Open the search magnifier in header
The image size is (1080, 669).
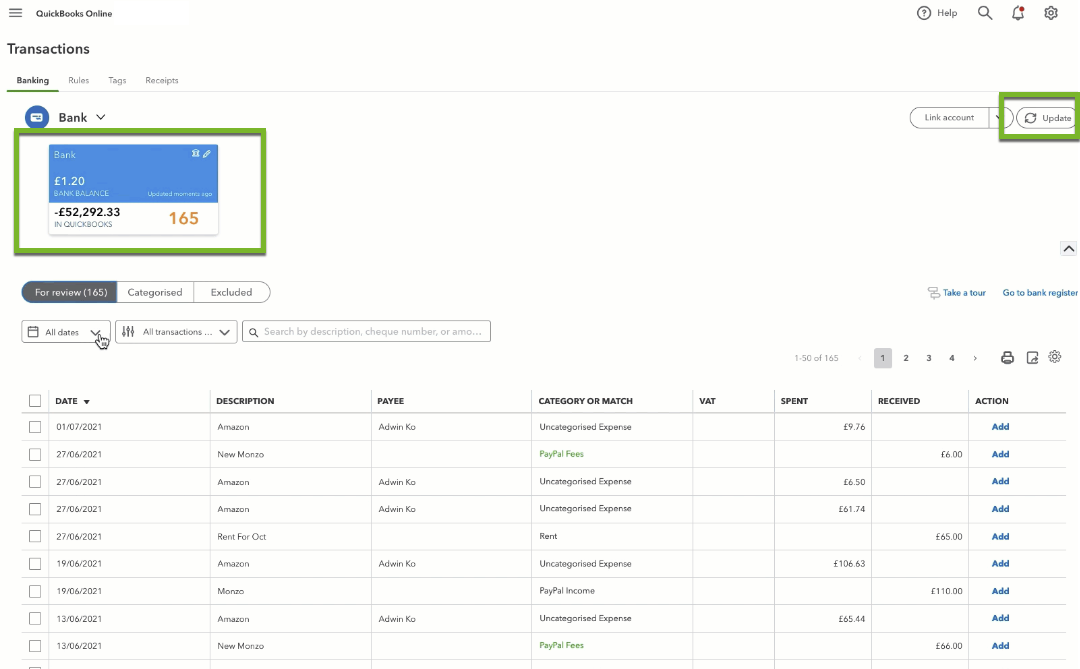click(x=985, y=13)
